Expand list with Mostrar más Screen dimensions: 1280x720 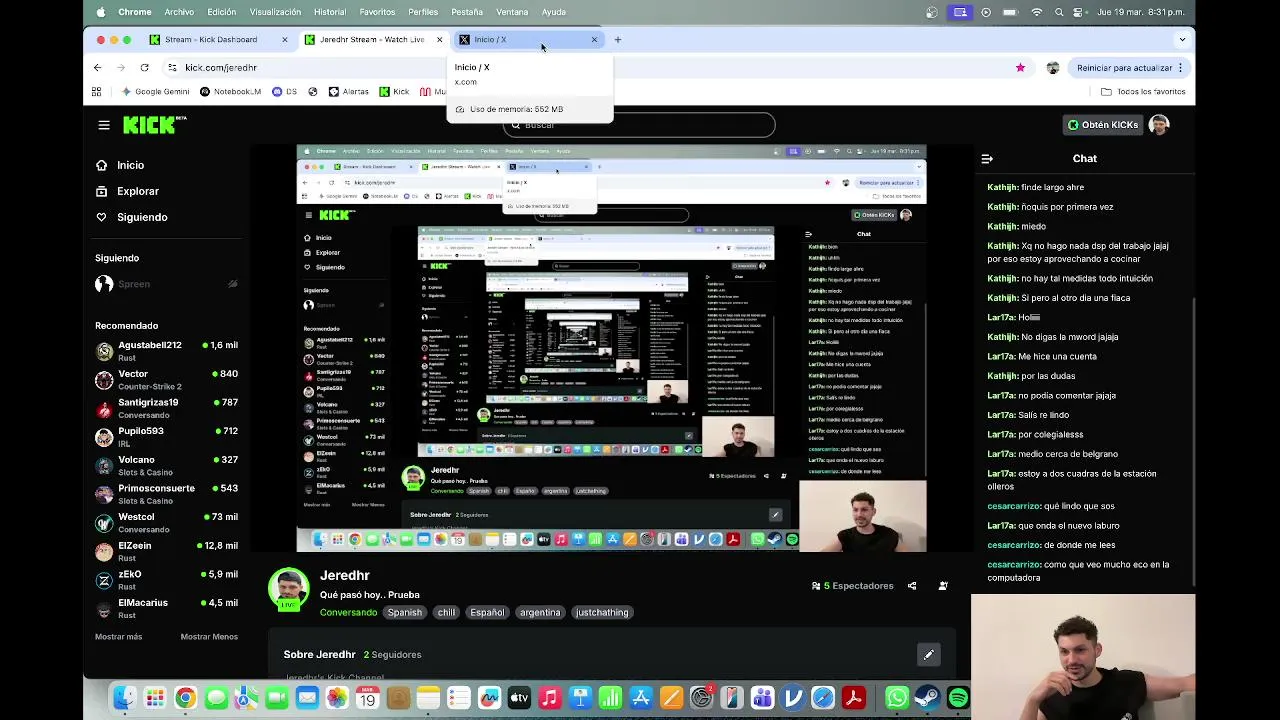click(118, 637)
